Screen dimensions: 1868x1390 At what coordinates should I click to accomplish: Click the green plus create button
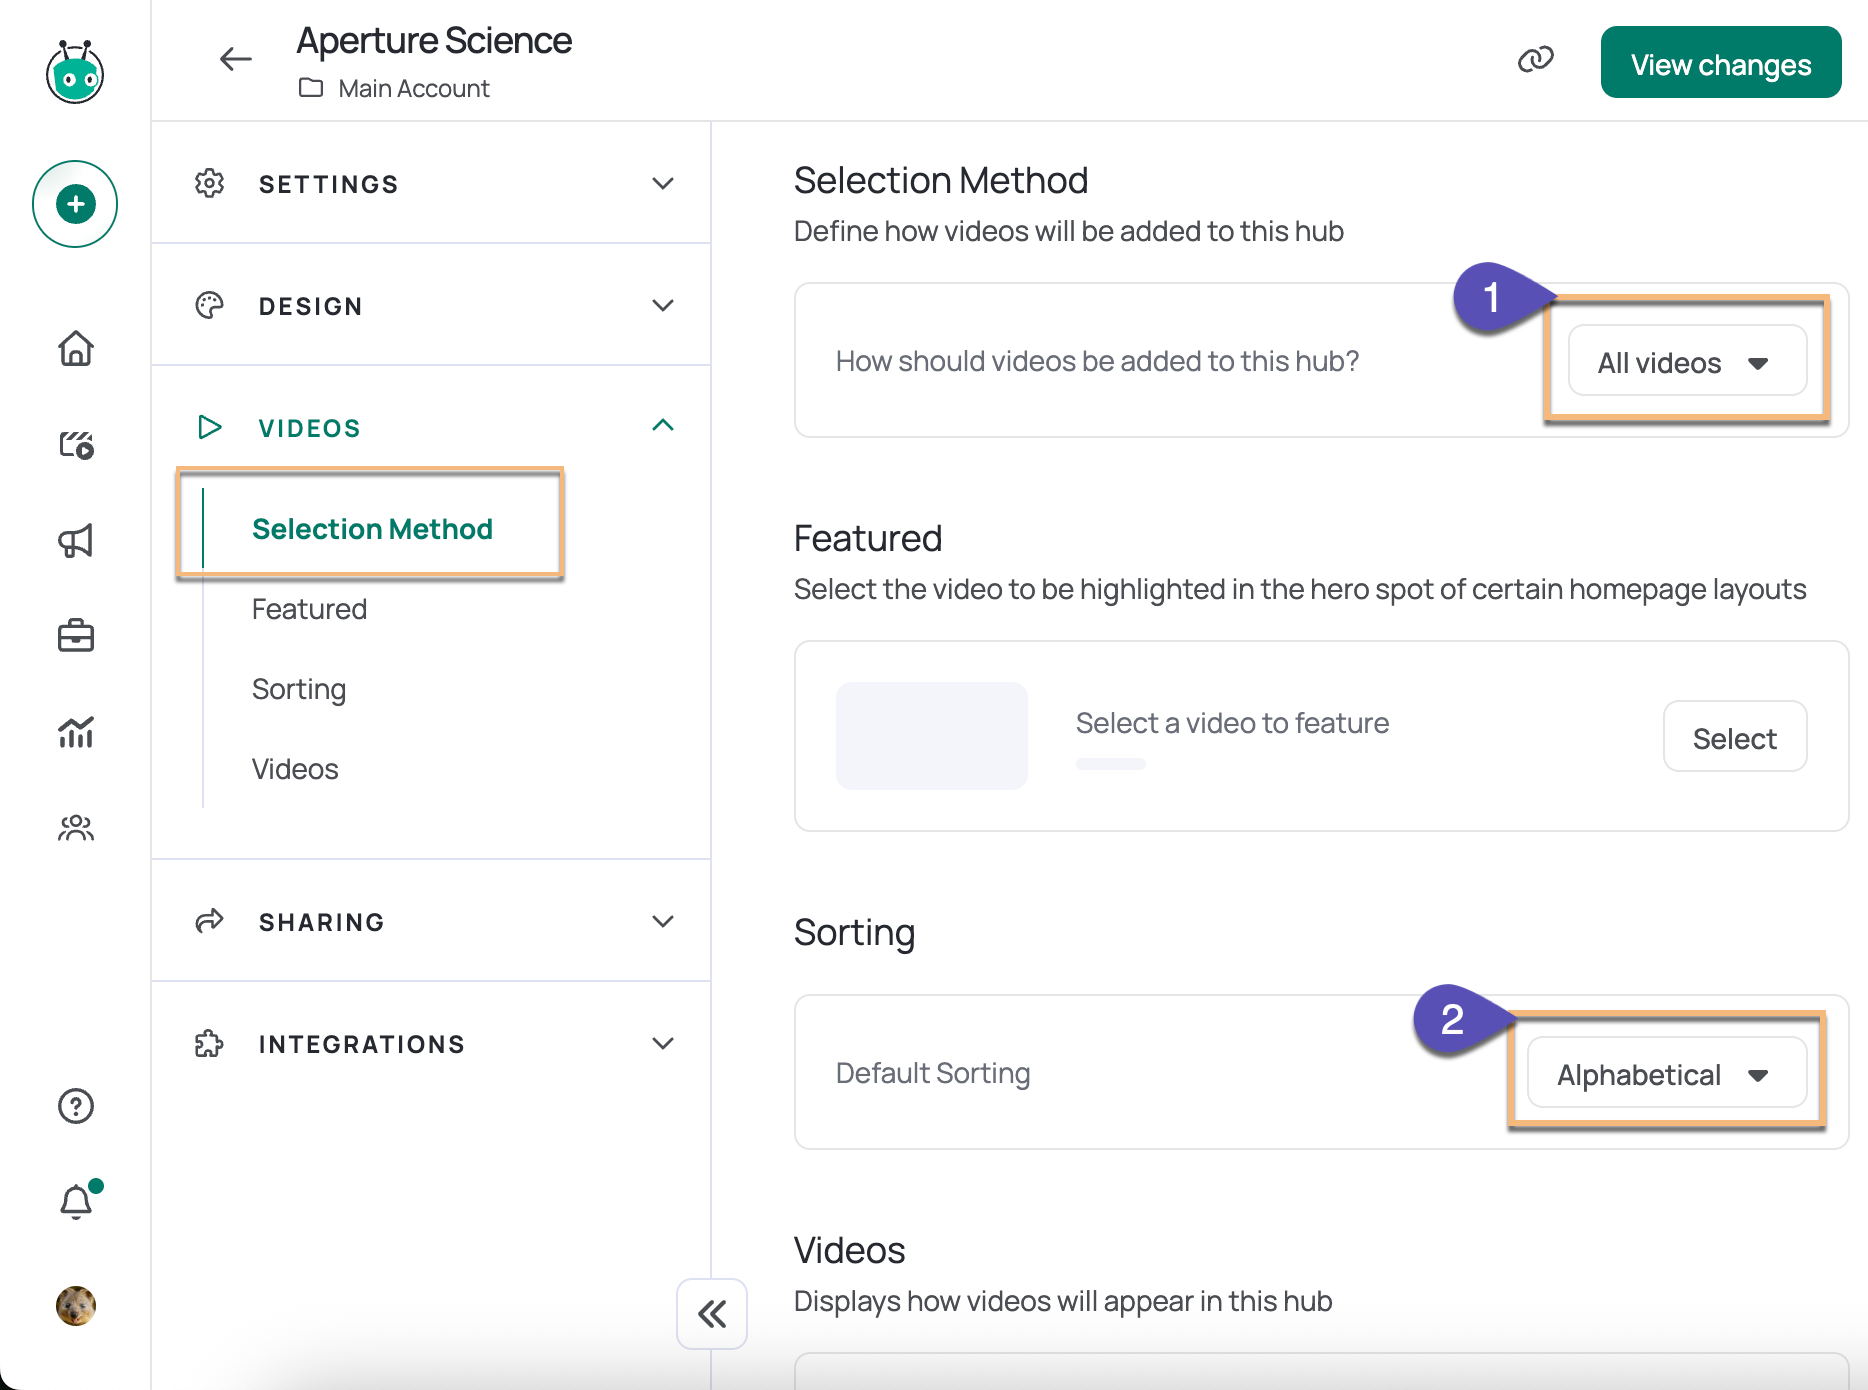click(75, 204)
